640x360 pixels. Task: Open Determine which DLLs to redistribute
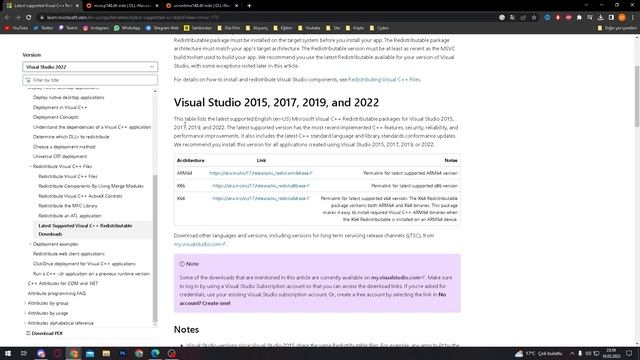click(x=71, y=137)
